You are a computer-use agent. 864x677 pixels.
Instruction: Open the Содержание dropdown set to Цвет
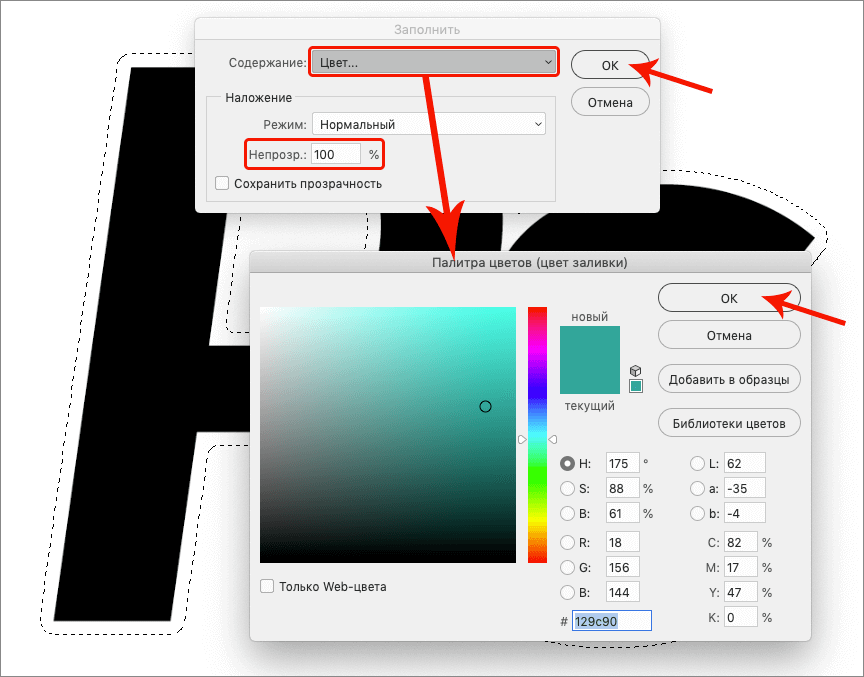[434, 62]
